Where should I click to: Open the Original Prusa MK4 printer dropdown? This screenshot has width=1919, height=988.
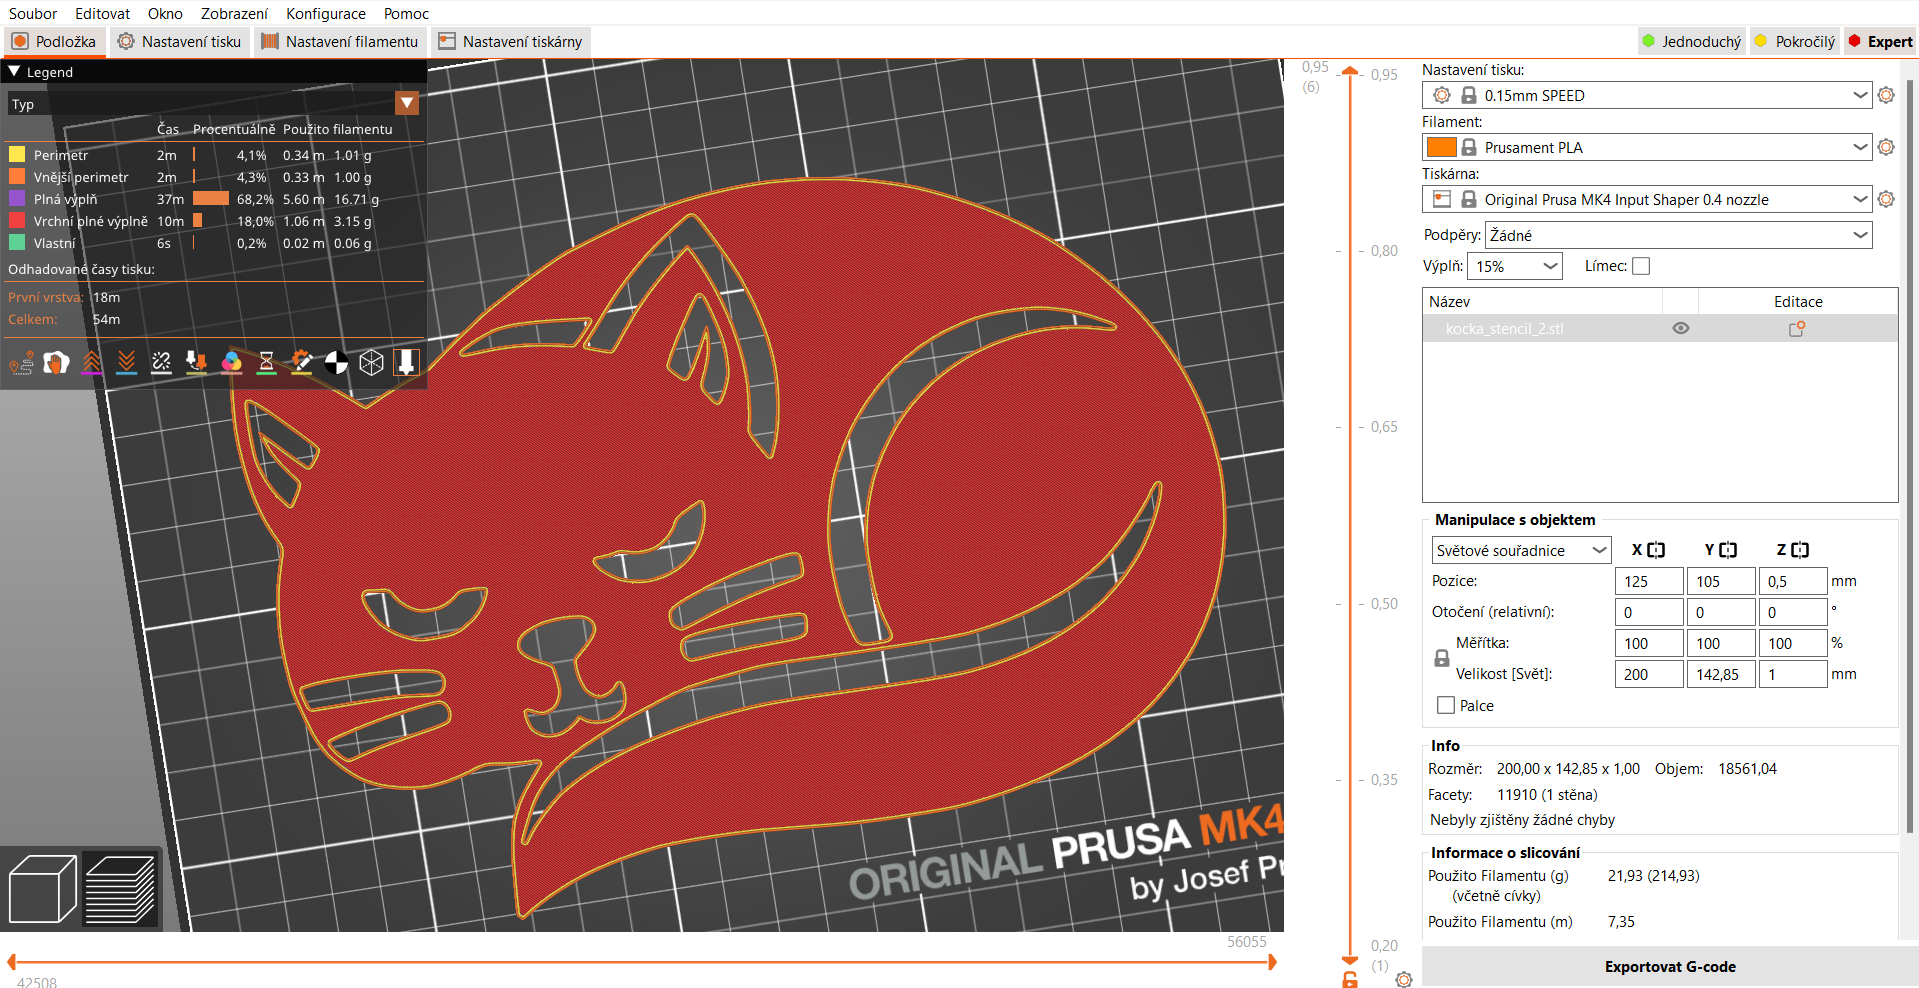coord(1646,199)
